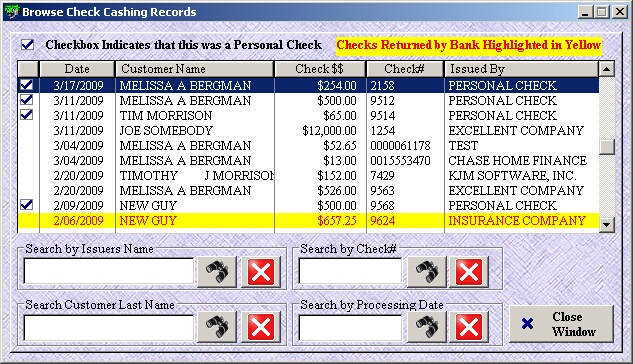The height and width of the screenshot is (364, 633).
Task: Toggle checkbox on the 2/09/2009 New Guy row
Action: tap(27, 205)
